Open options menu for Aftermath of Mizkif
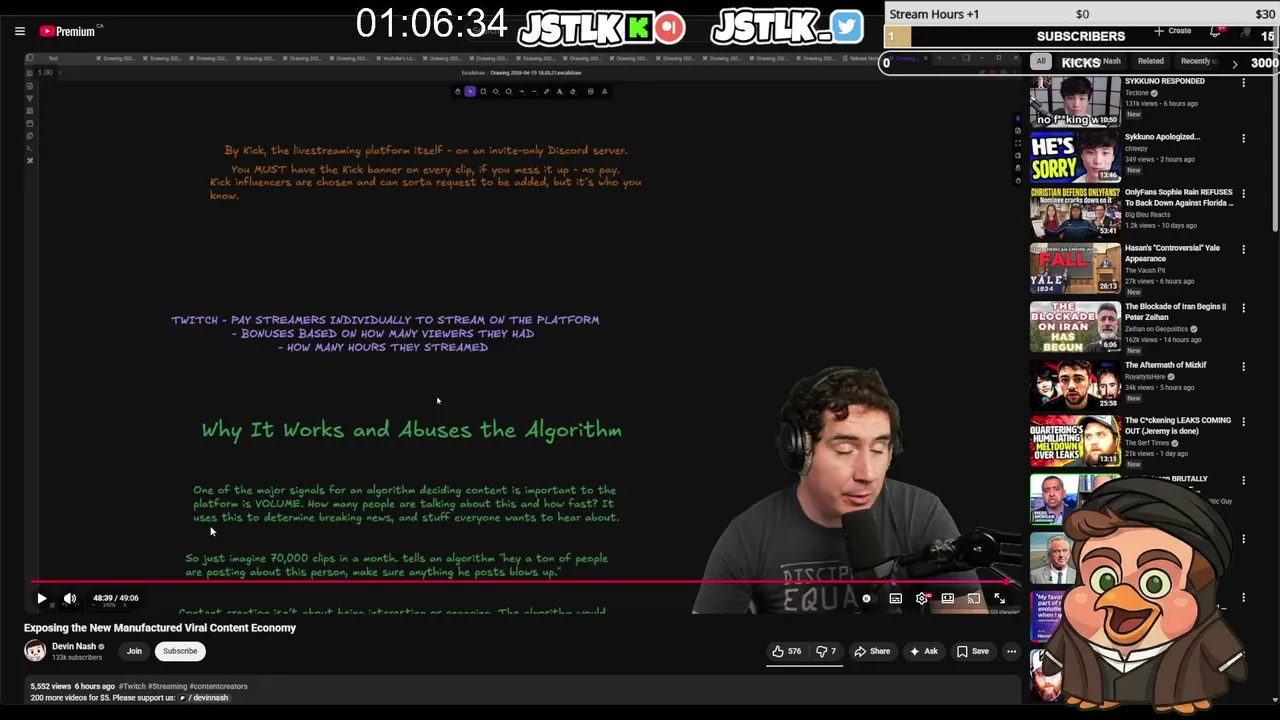The image size is (1280, 720). pos(1243,366)
